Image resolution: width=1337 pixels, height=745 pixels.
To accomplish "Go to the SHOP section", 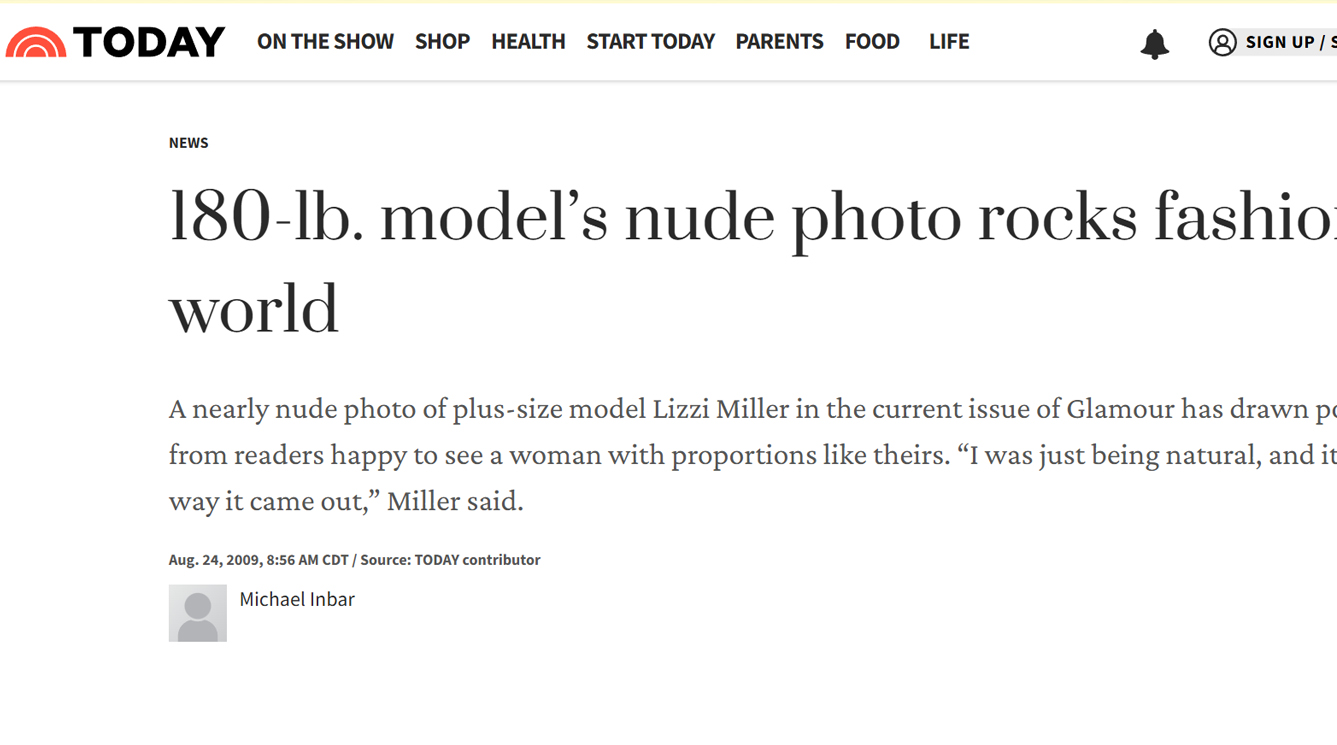I will click(x=442, y=42).
